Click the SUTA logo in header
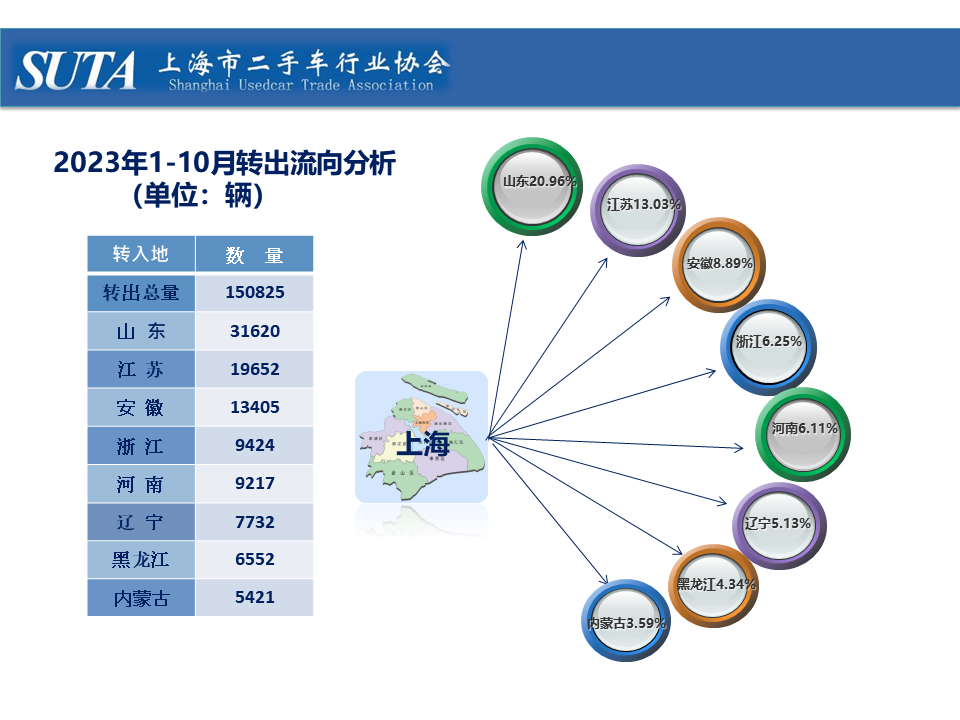 (x=75, y=71)
